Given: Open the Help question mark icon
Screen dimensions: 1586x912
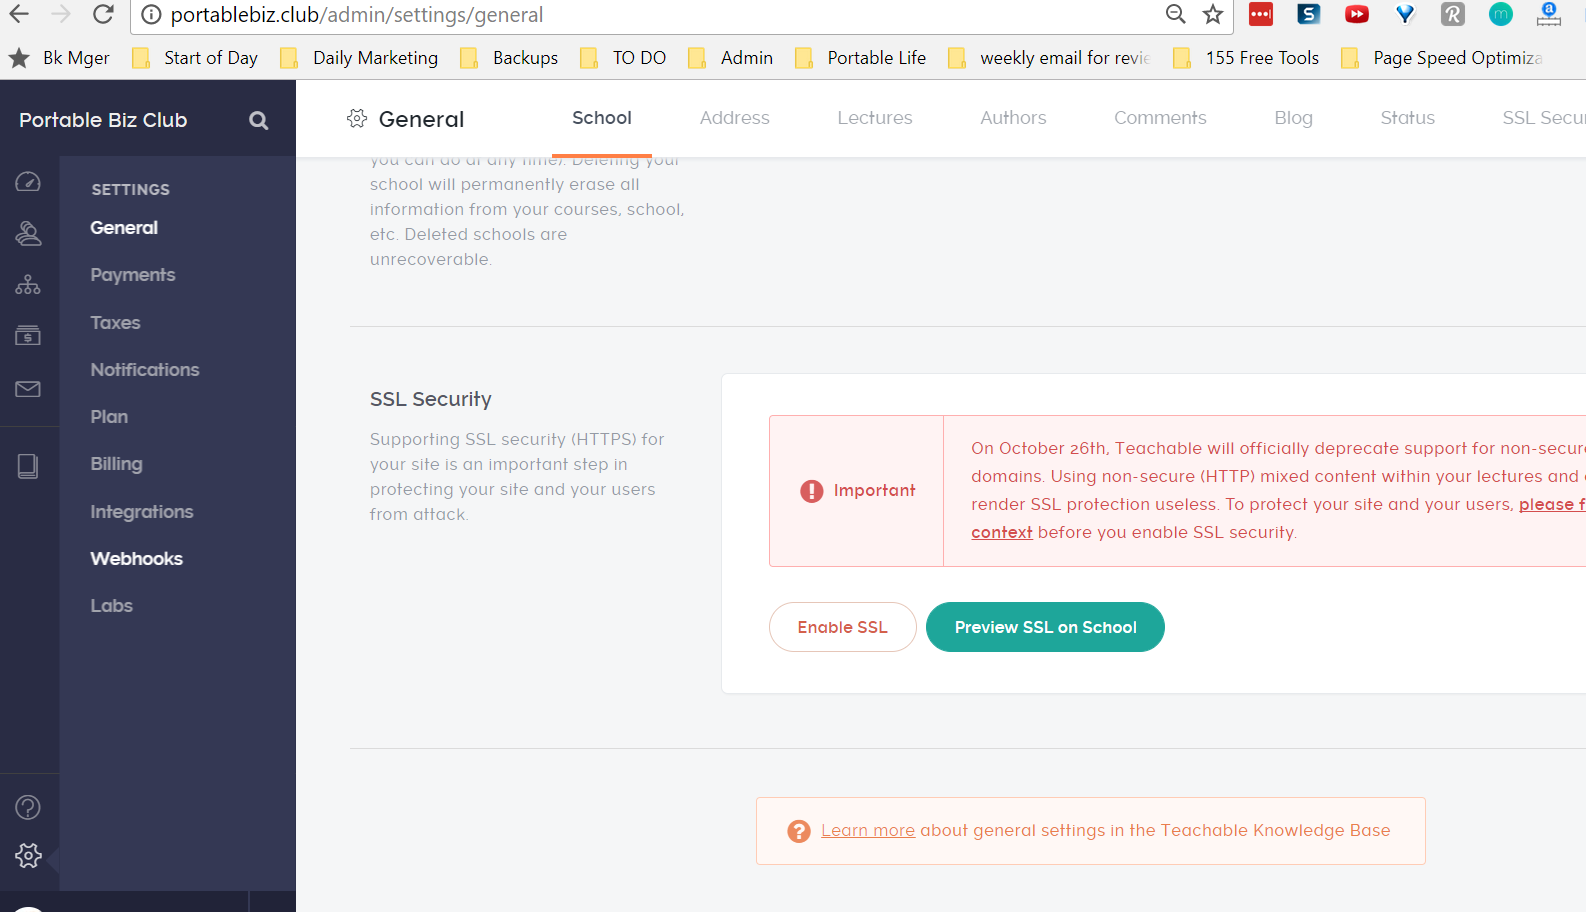Looking at the screenshot, I should pos(28,807).
